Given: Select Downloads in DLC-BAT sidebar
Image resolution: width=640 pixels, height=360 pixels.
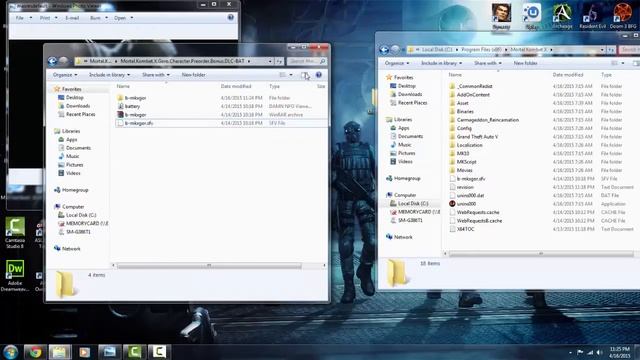Looking at the screenshot, I should 78,106.
